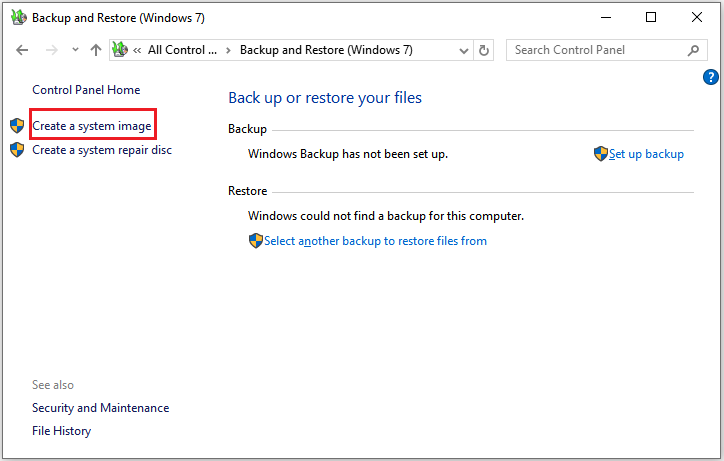Click the shield icon beside system repair disc
Screen dimensions: 724x461
click(x=17, y=149)
